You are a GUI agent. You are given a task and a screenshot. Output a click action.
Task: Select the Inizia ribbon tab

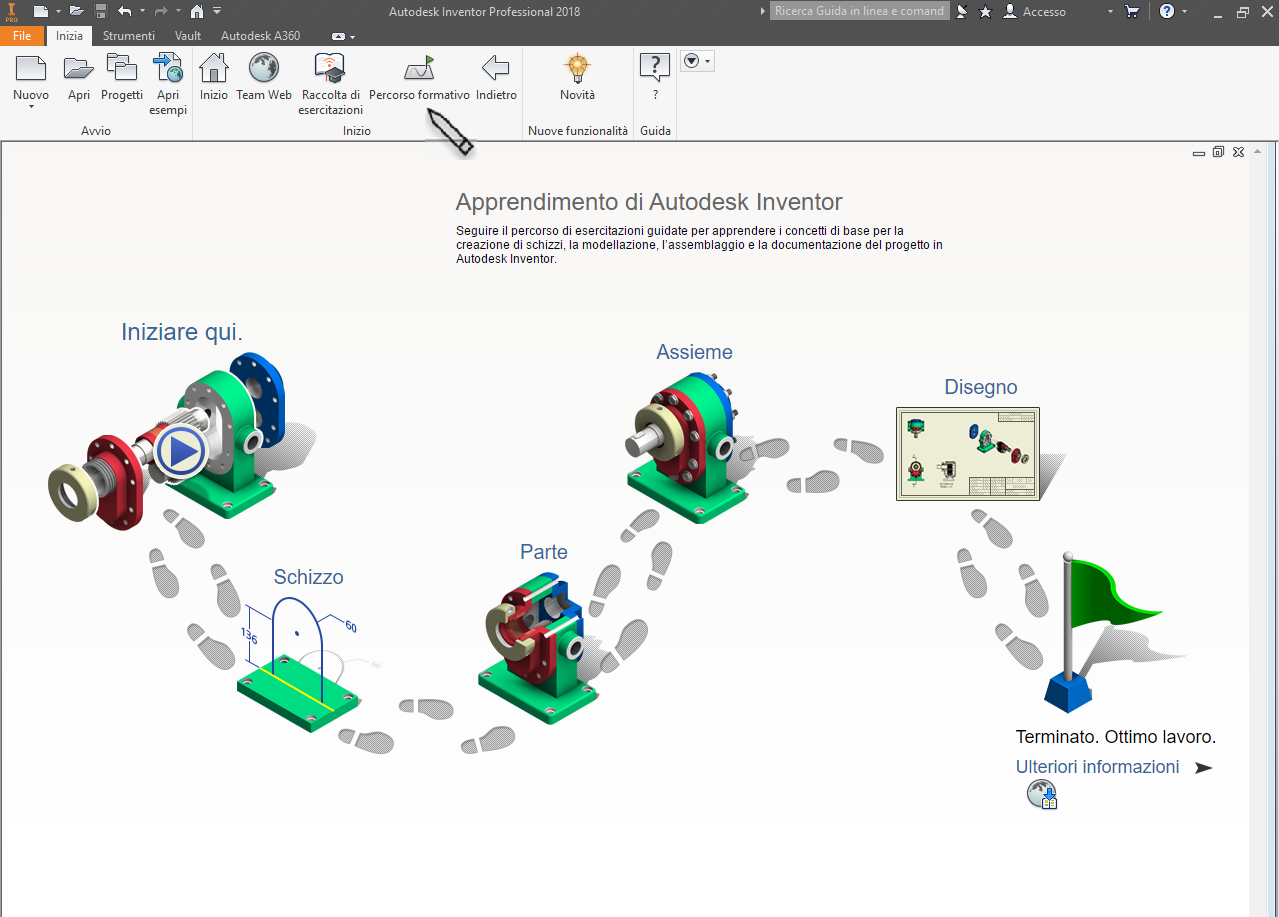click(x=70, y=36)
